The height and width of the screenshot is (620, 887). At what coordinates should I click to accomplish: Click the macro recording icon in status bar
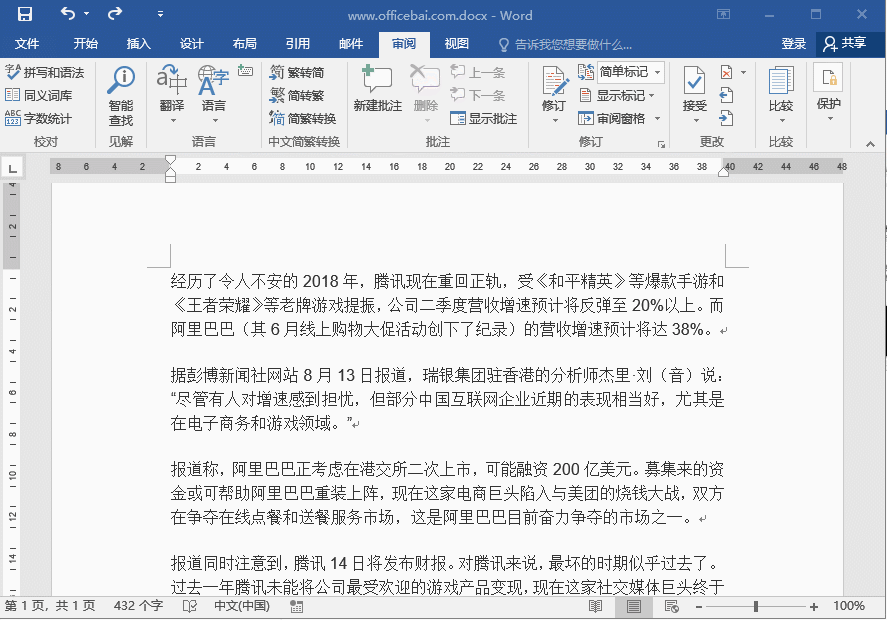tap(296, 607)
